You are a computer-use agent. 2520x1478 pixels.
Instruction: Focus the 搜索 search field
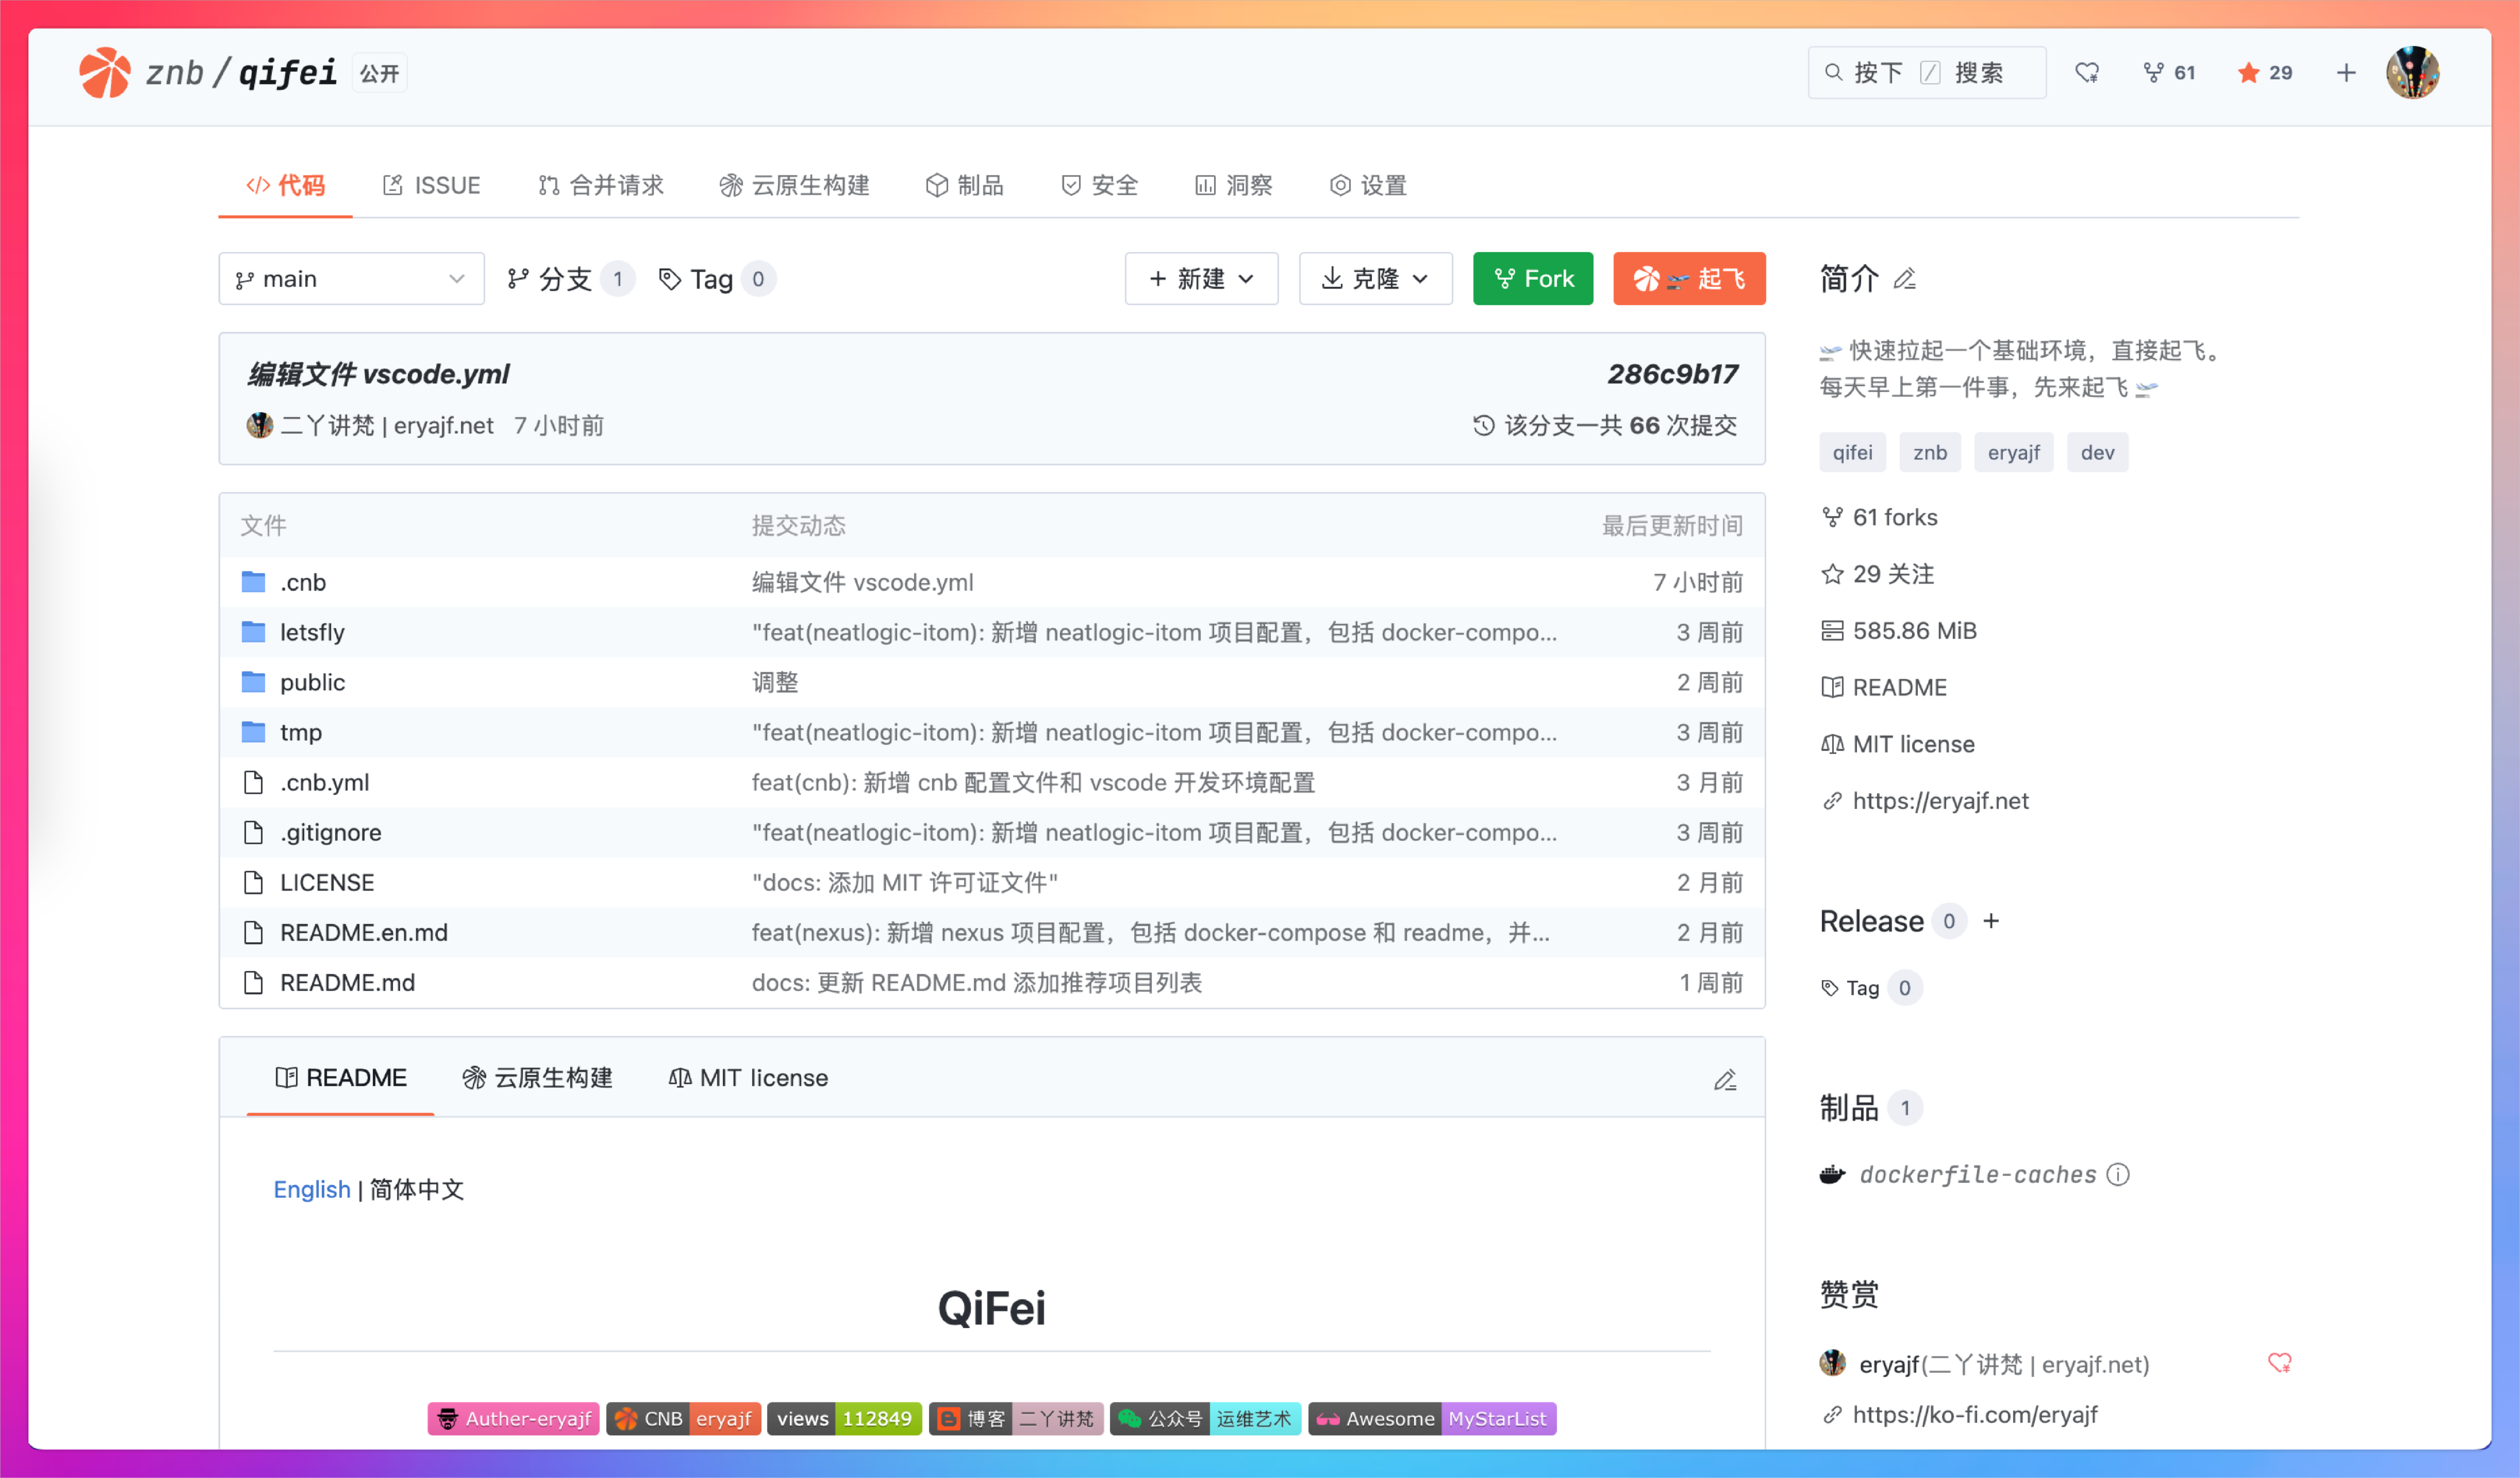[x=1927, y=73]
